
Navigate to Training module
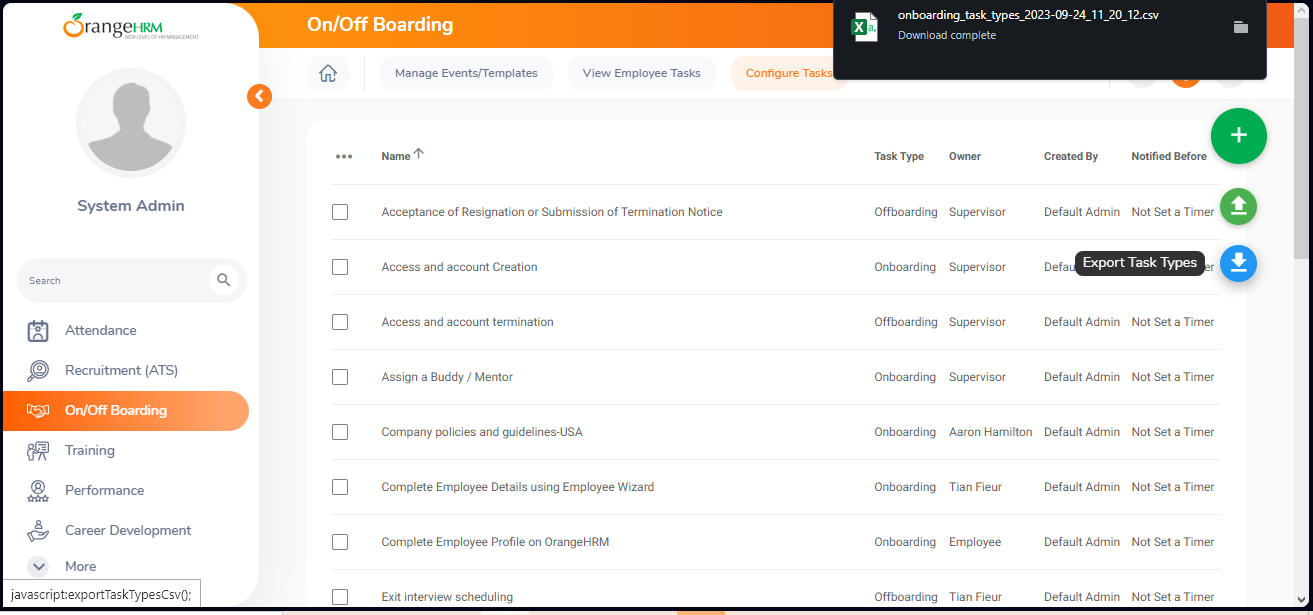coord(90,451)
